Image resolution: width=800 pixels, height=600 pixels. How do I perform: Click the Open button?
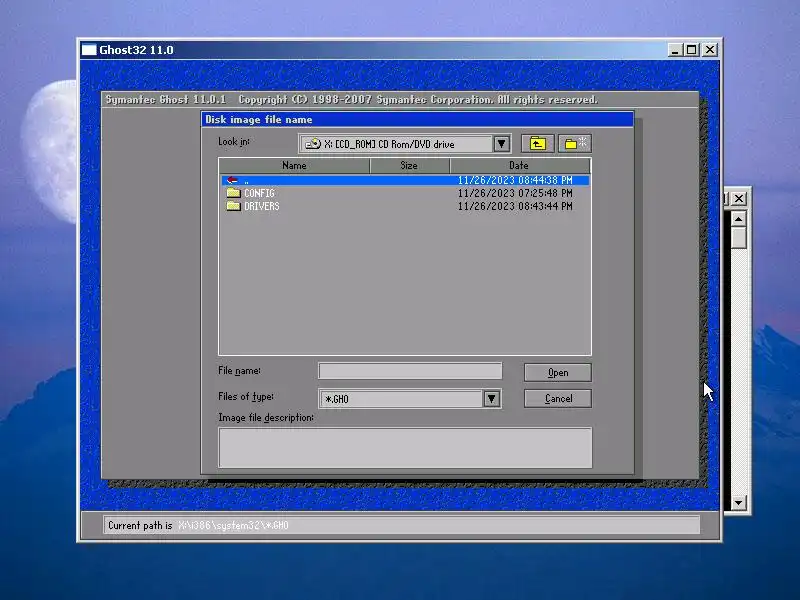click(558, 372)
